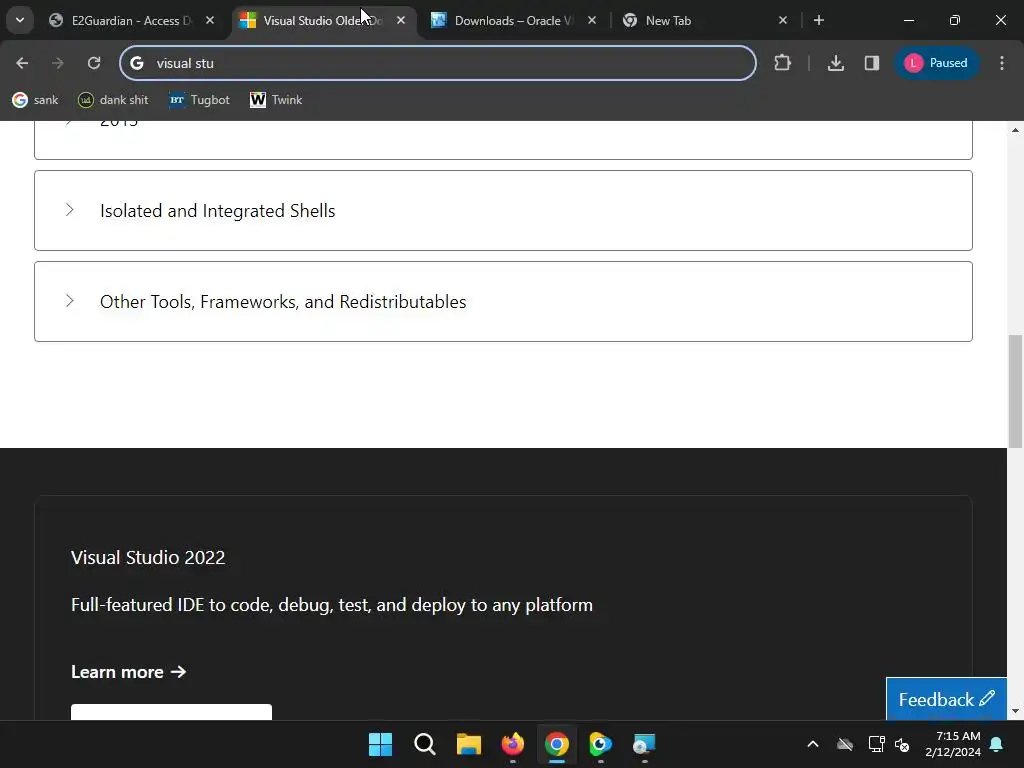Screen dimensions: 1024x768
Task: Open the Chrome three-dot menu
Action: click(x=1002, y=63)
